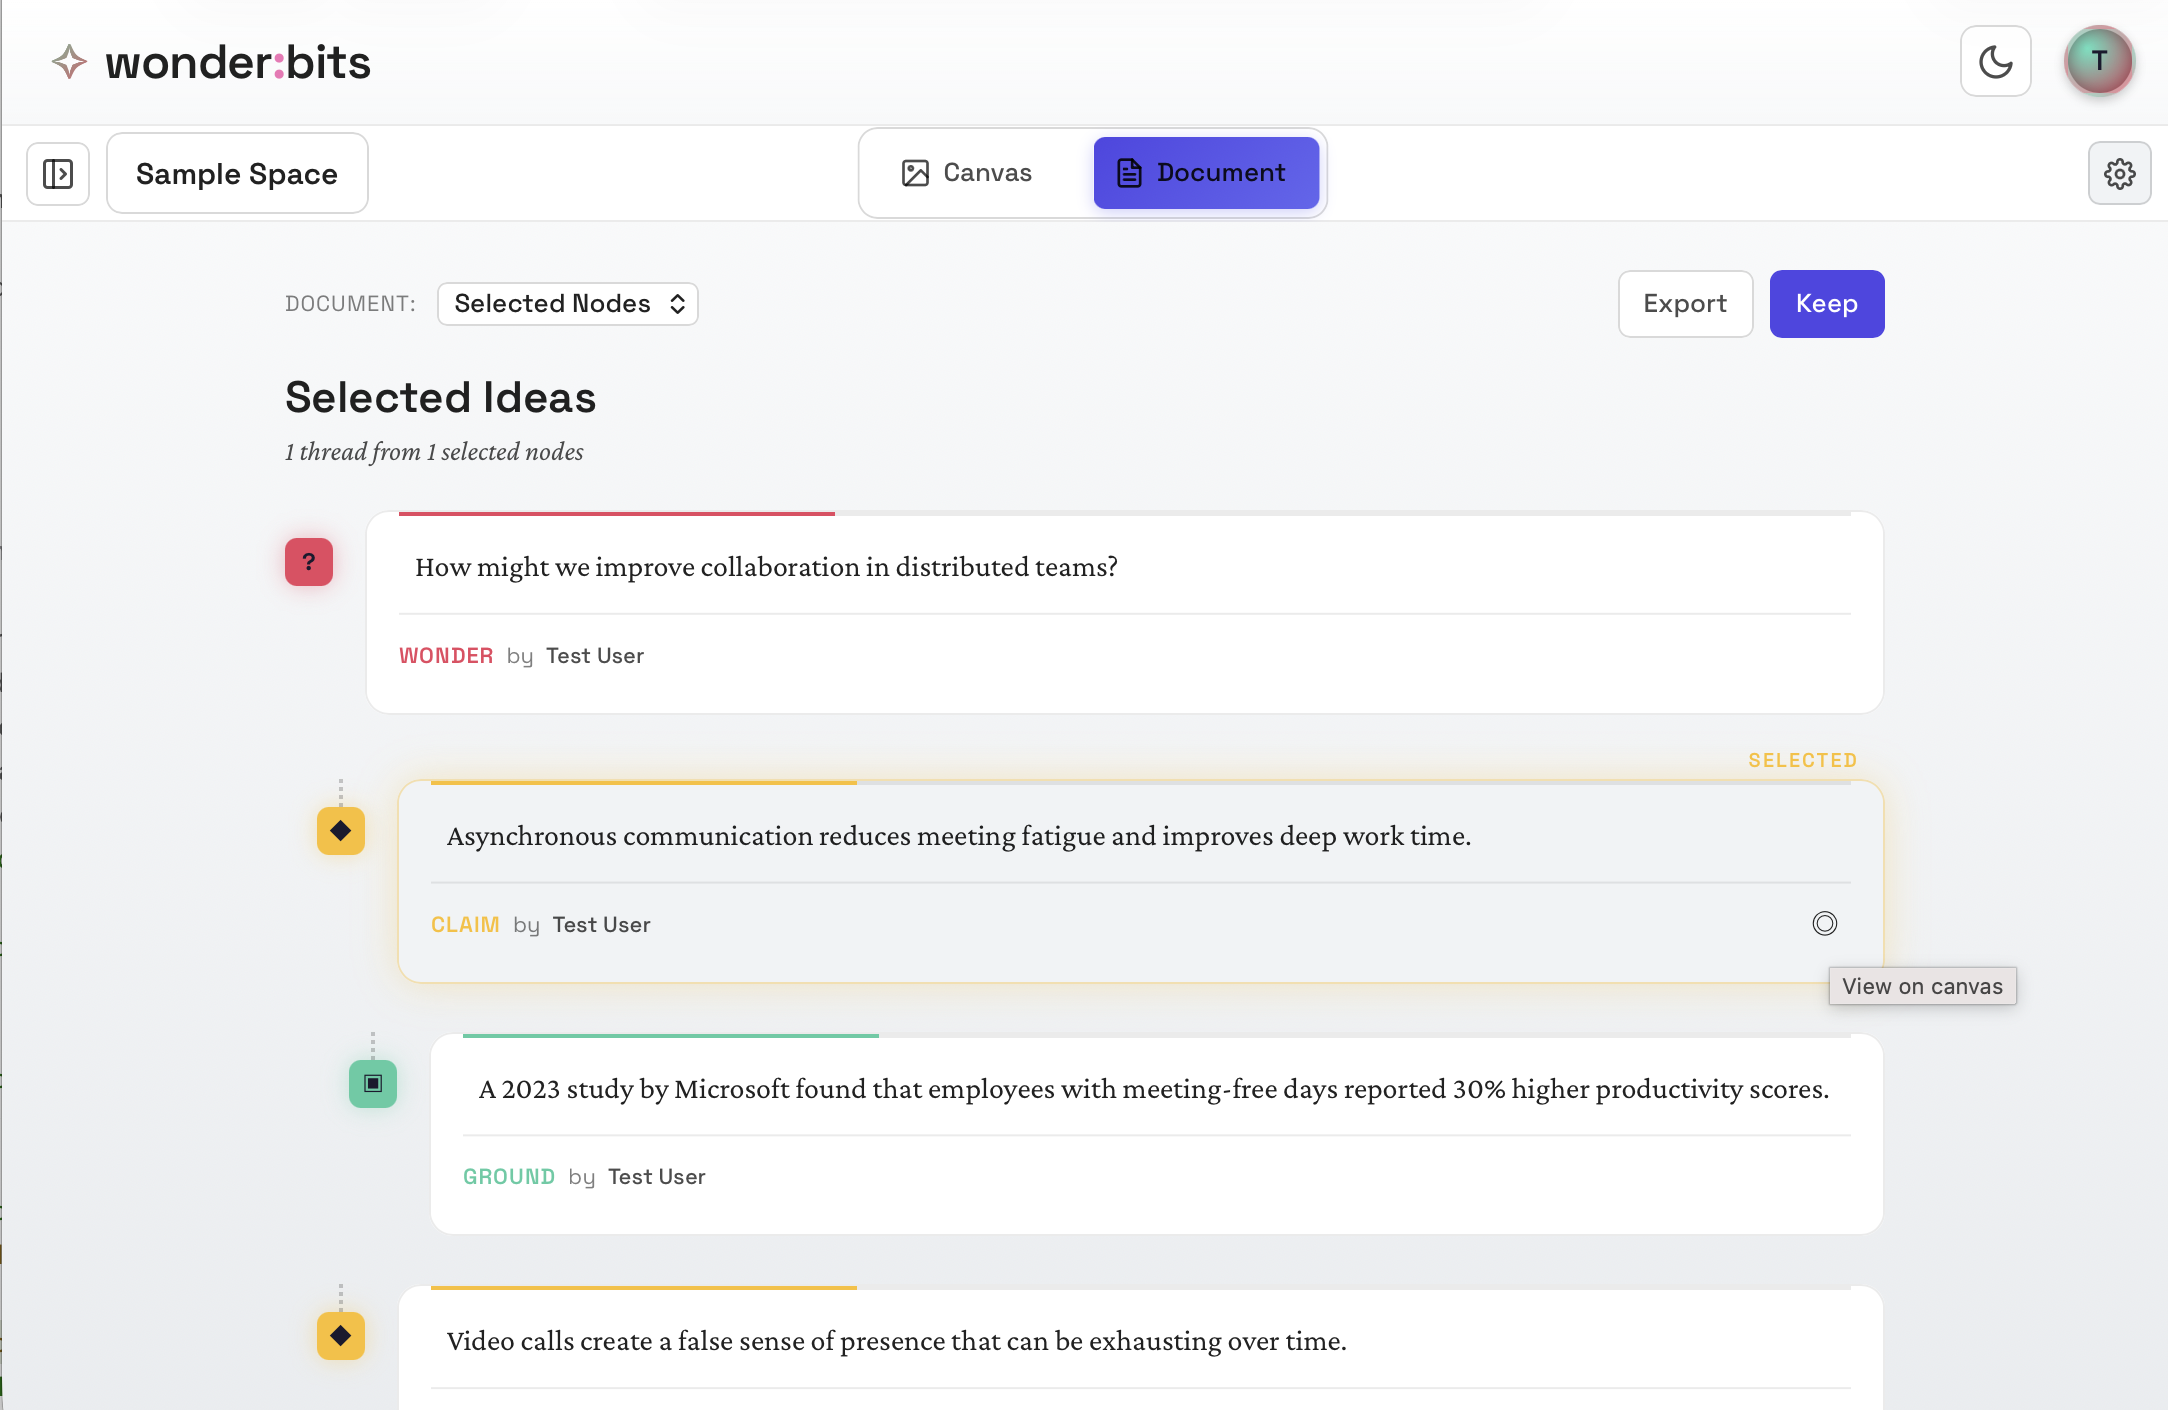
Task: Open settings with the gear icon
Action: (2119, 174)
